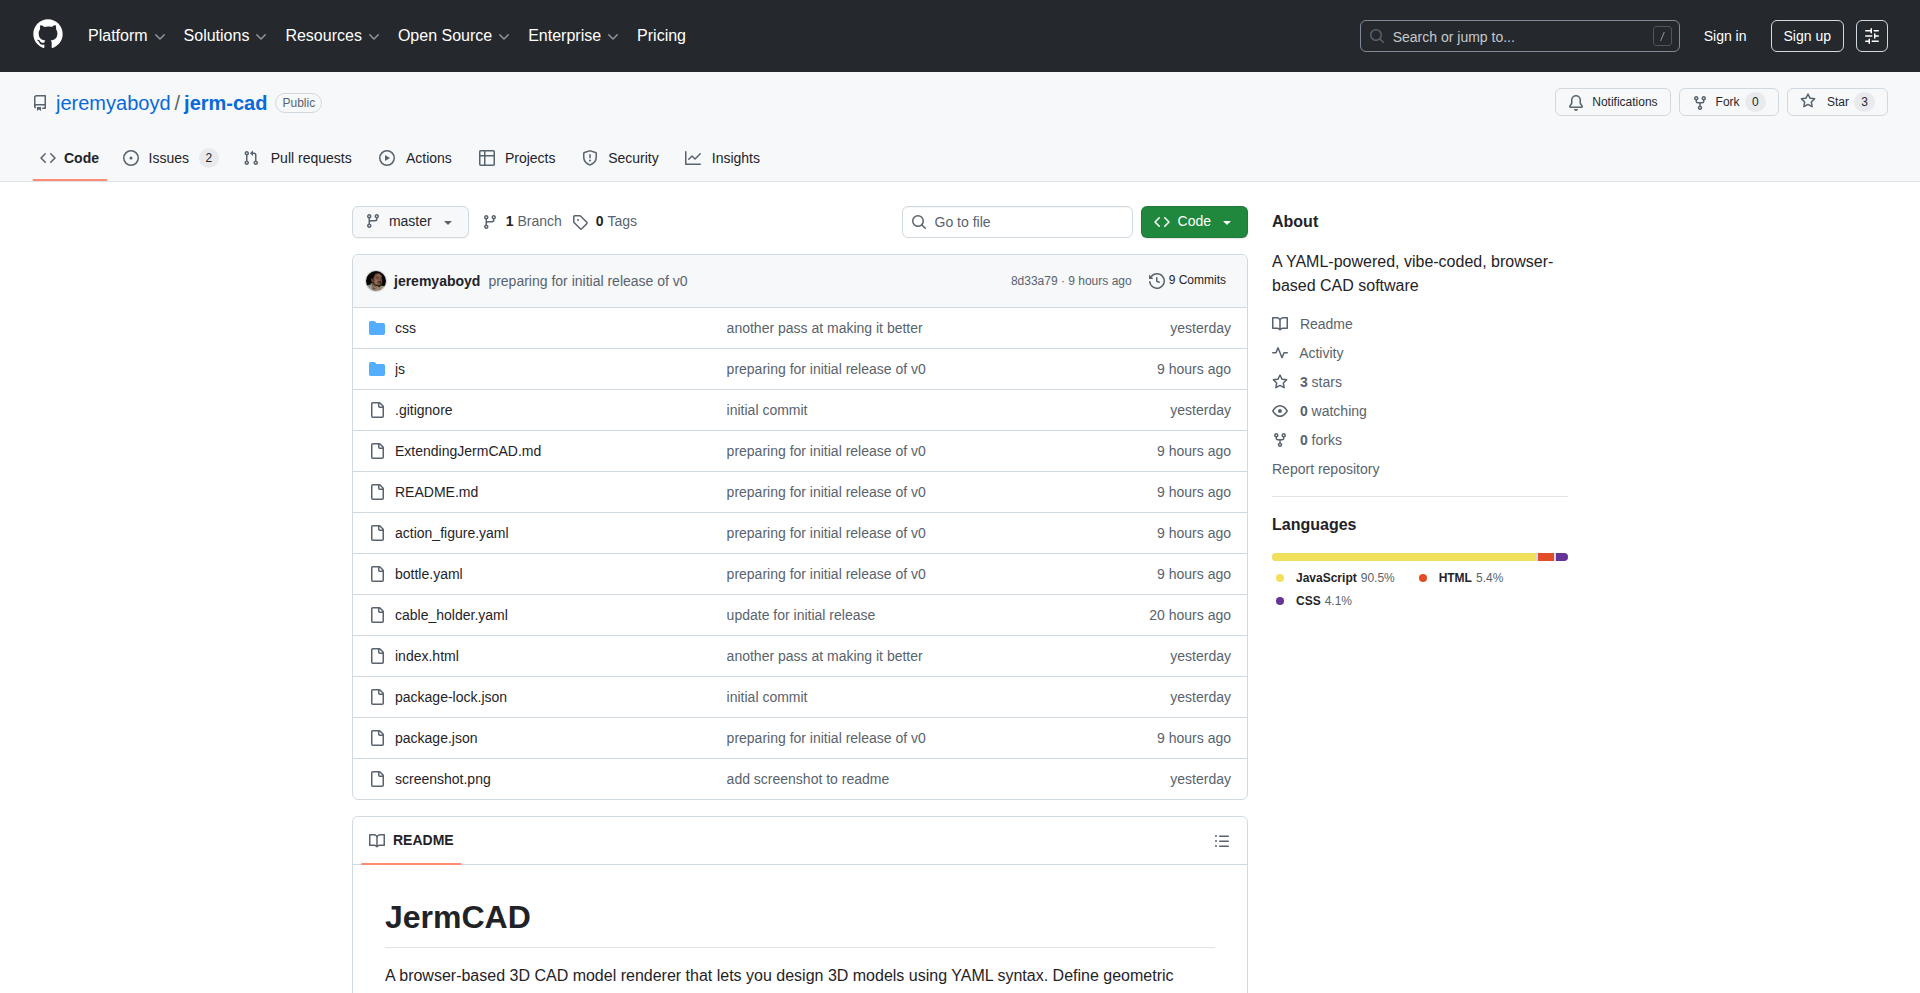The image size is (1920, 993).
Task: Click the css folder icon
Action: pos(377,328)
